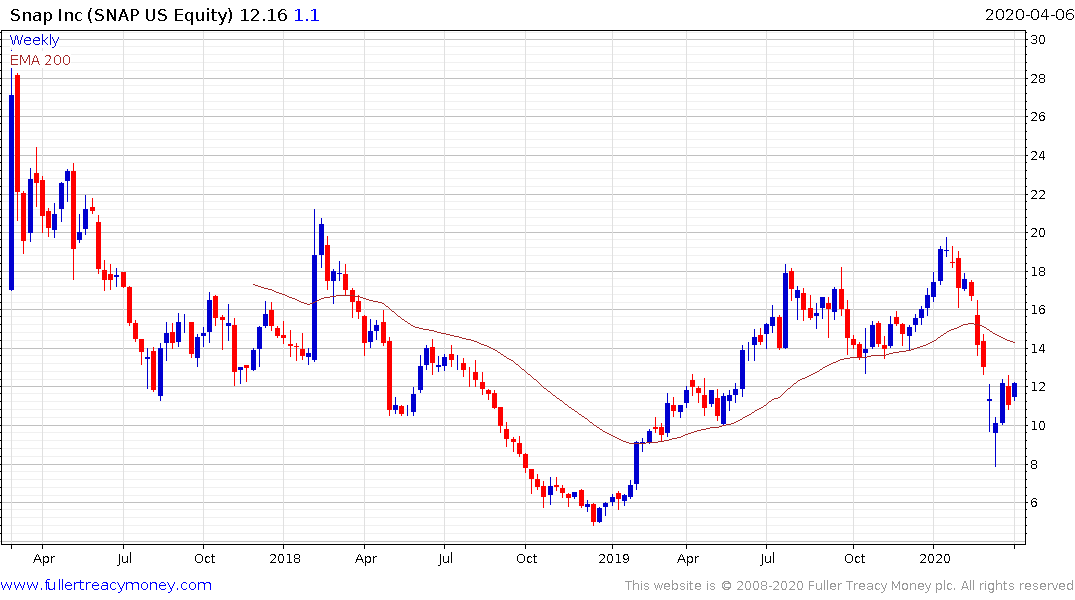Select the 20 price axis label

point(1038,233)
